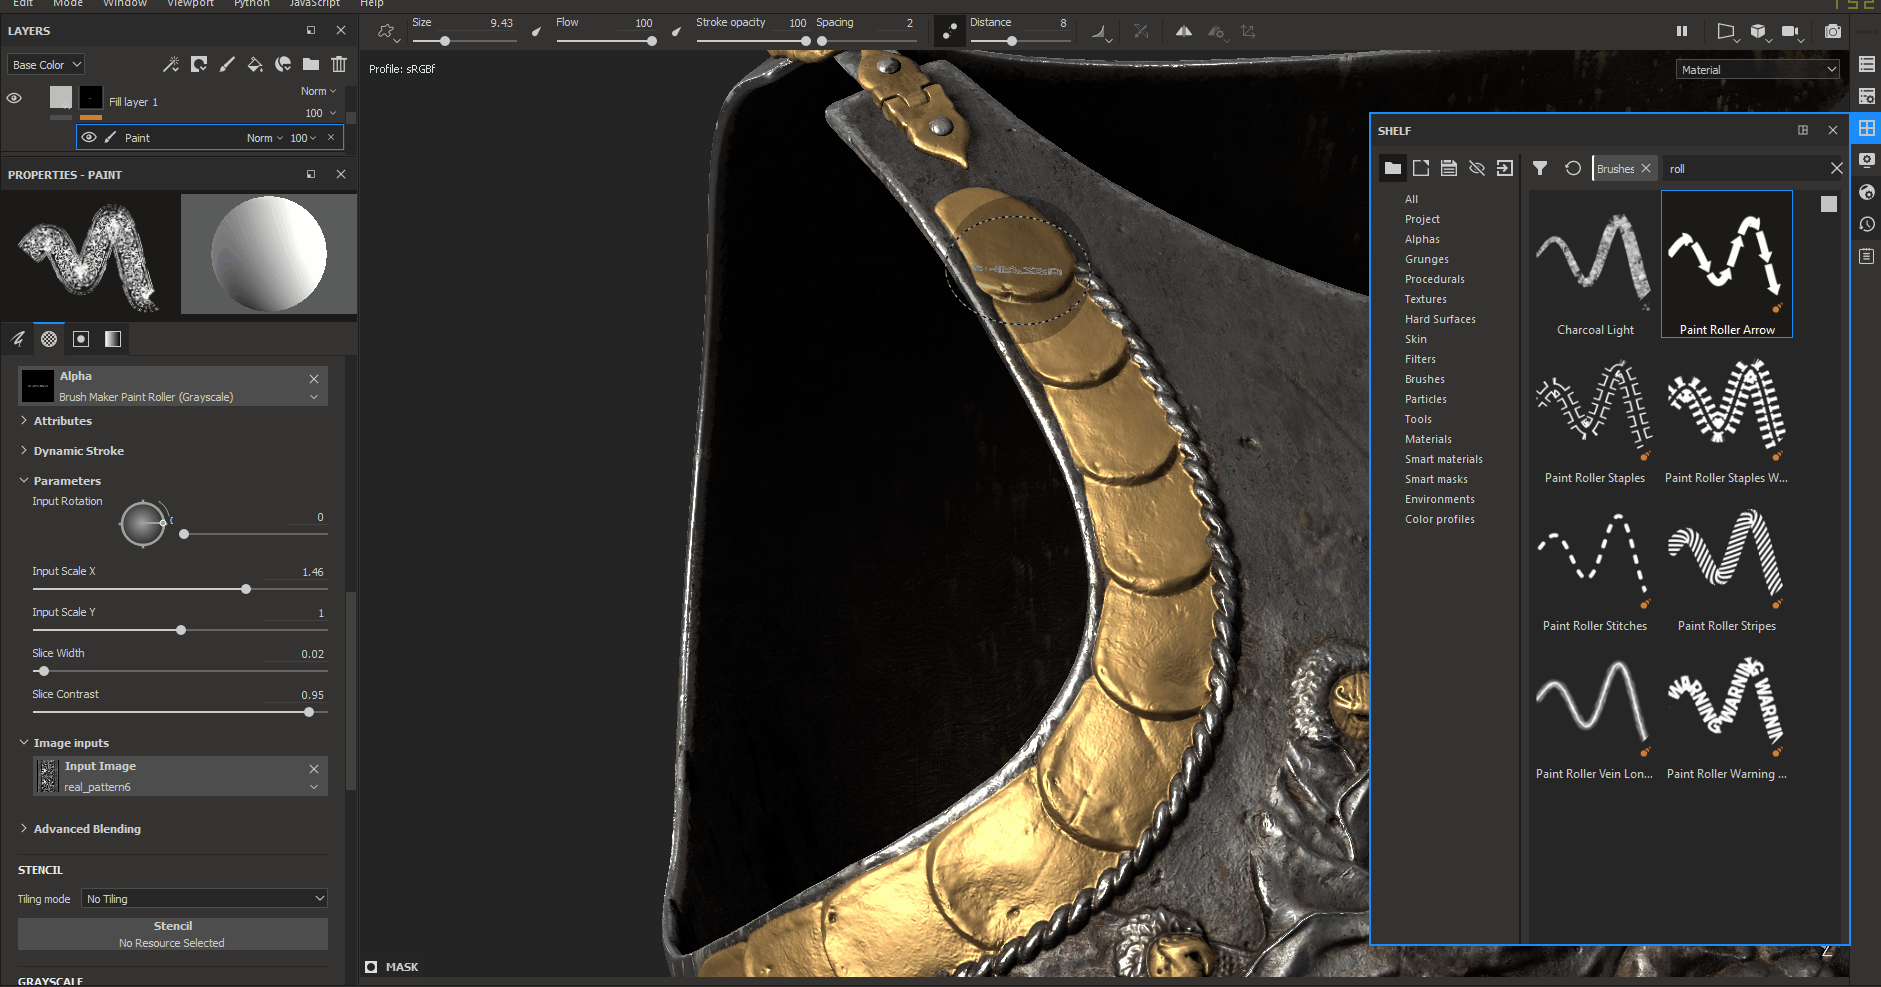Select the Particles shelf category
The width and height of the screenshot is (1881, 987).
1425,399
